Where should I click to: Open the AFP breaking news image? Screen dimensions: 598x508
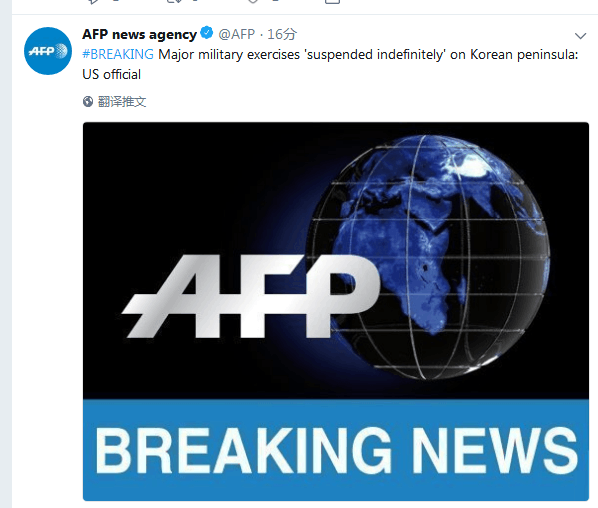coord(336,311)
